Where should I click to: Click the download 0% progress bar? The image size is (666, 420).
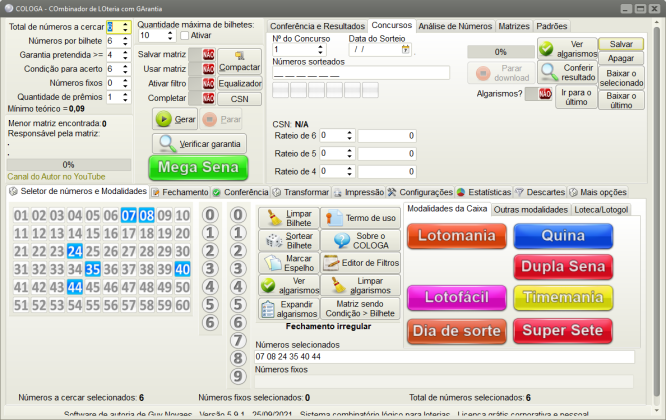click(x=501, y=52)
